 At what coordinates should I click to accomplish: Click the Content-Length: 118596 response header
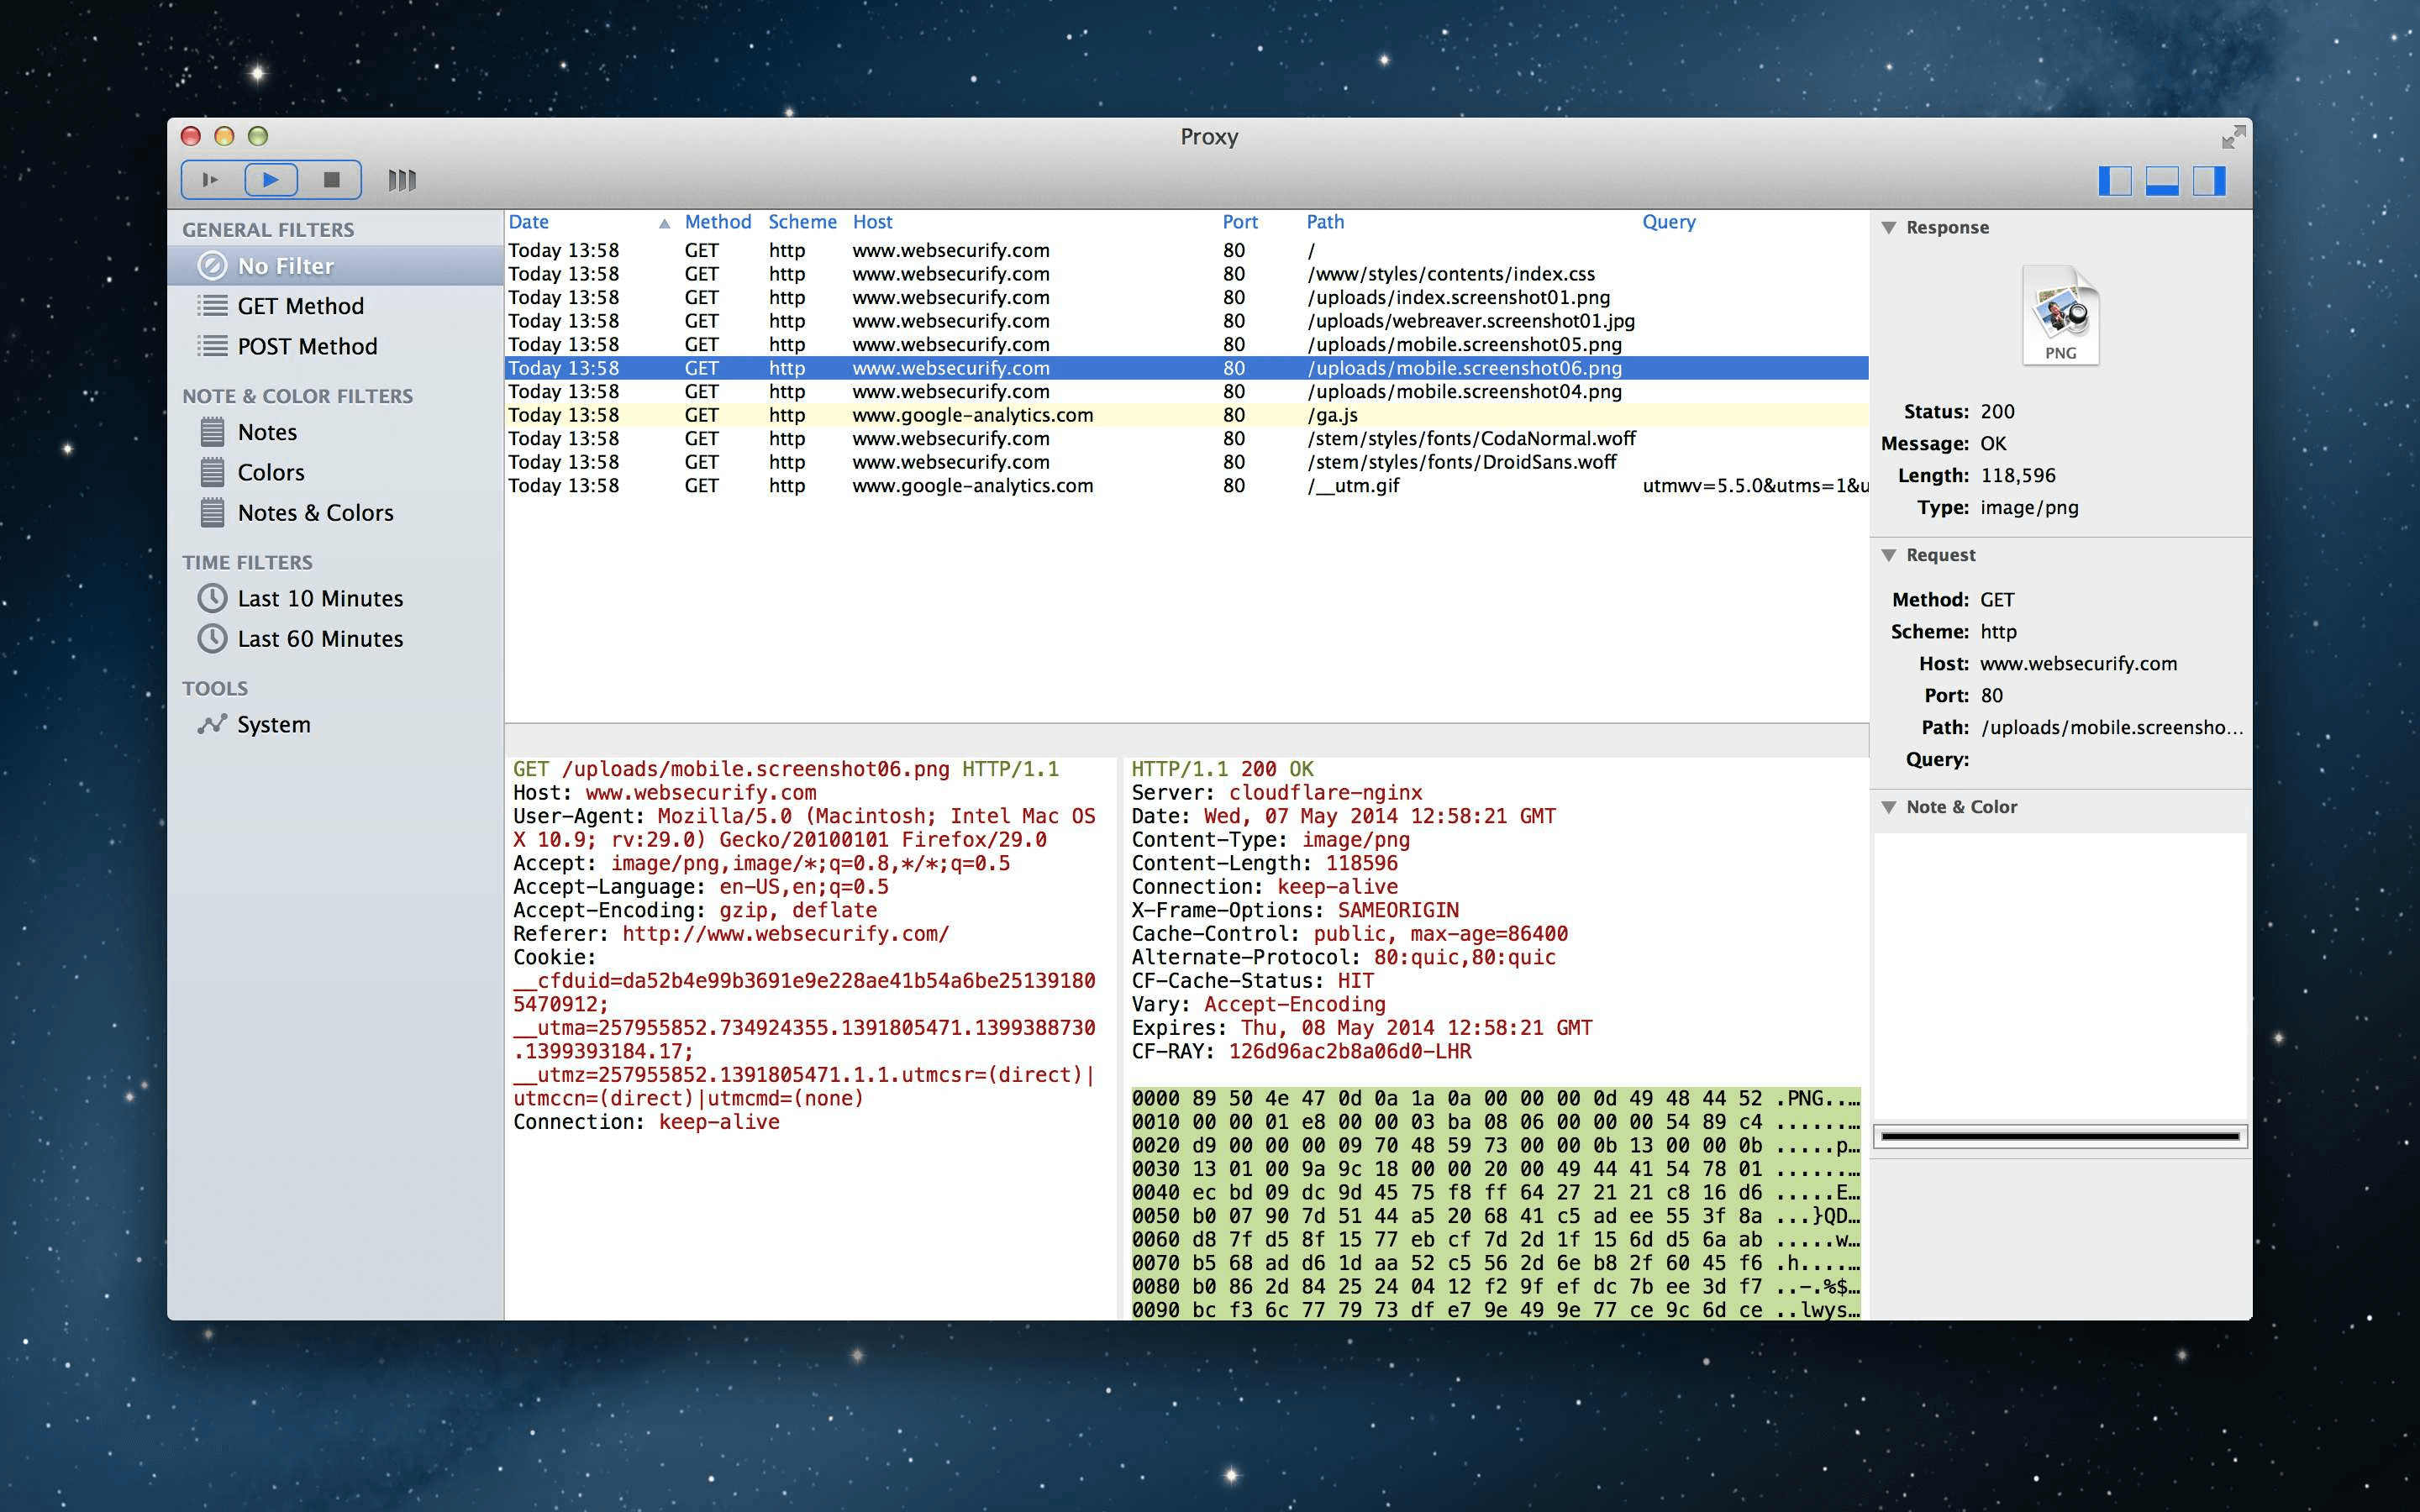[x=1264, y=863]
